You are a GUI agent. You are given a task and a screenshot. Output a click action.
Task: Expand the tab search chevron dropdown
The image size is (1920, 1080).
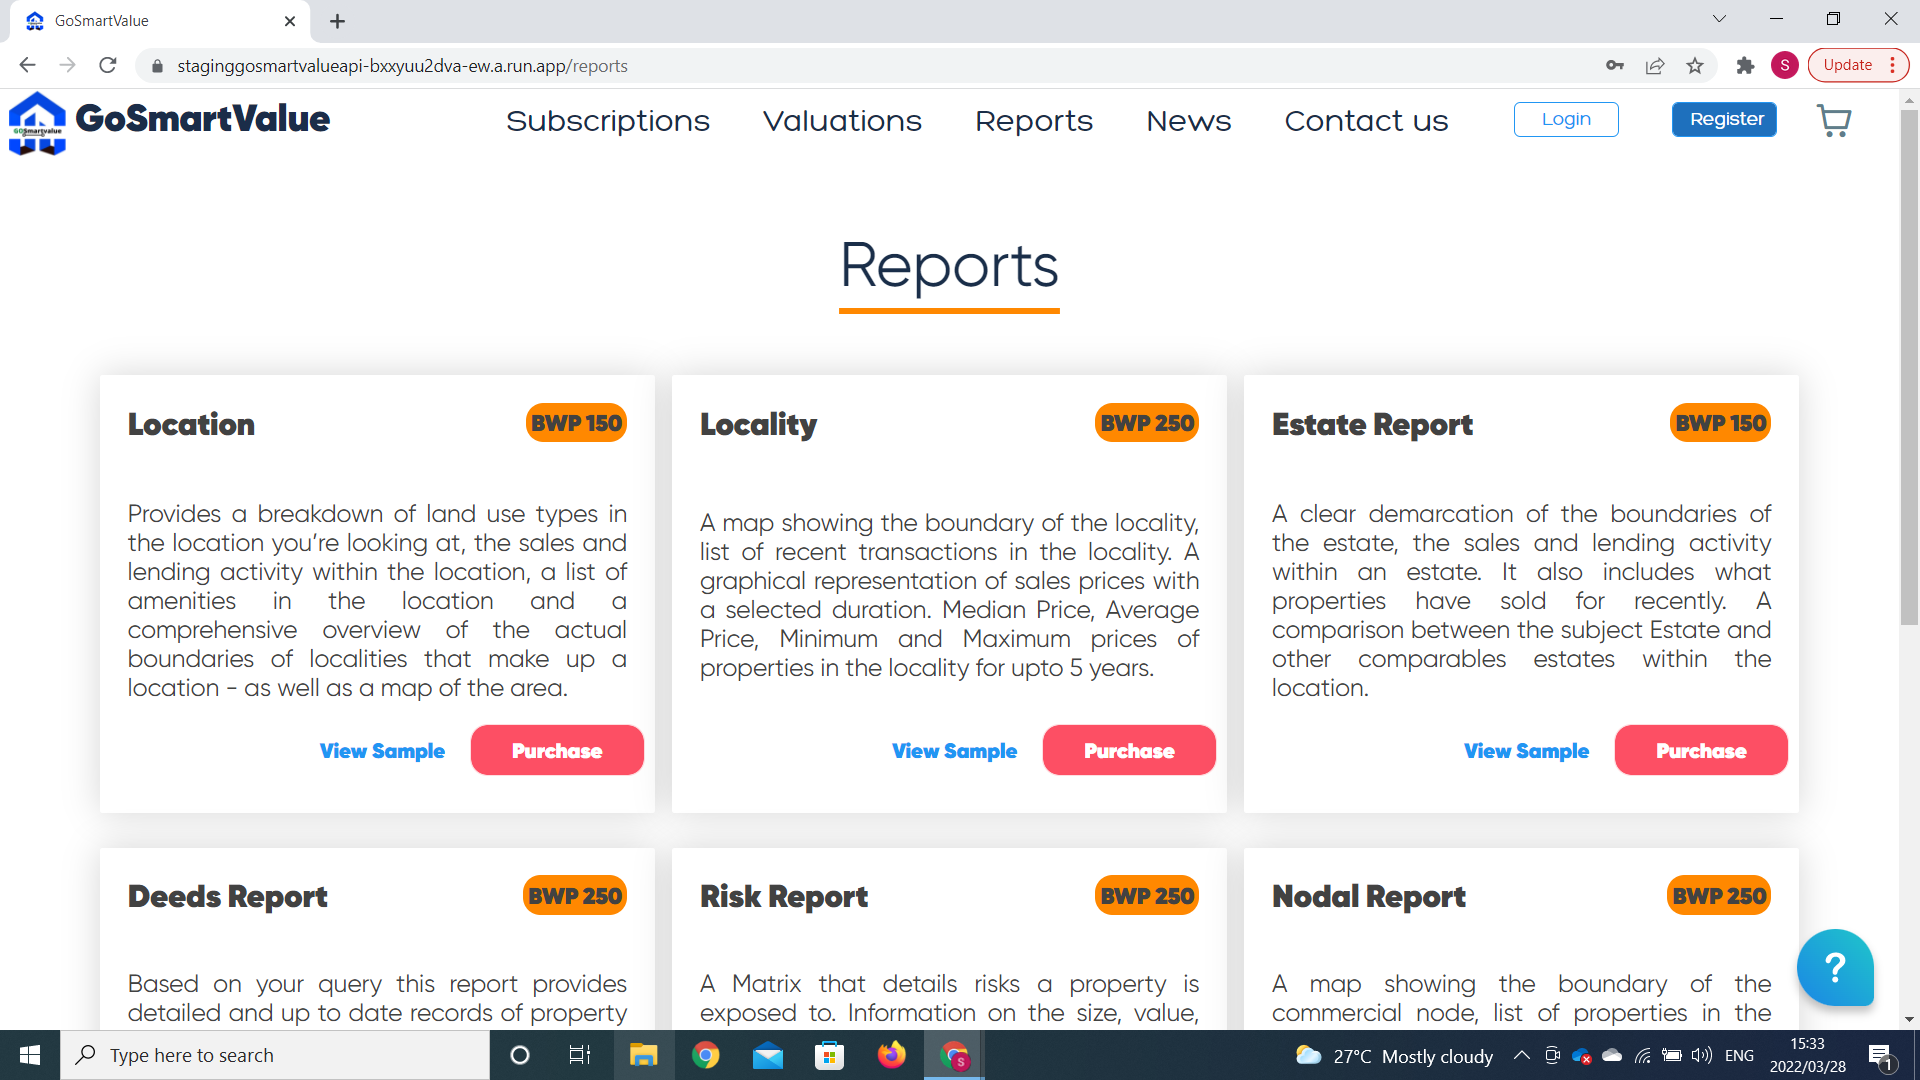tap(1719, 19)
